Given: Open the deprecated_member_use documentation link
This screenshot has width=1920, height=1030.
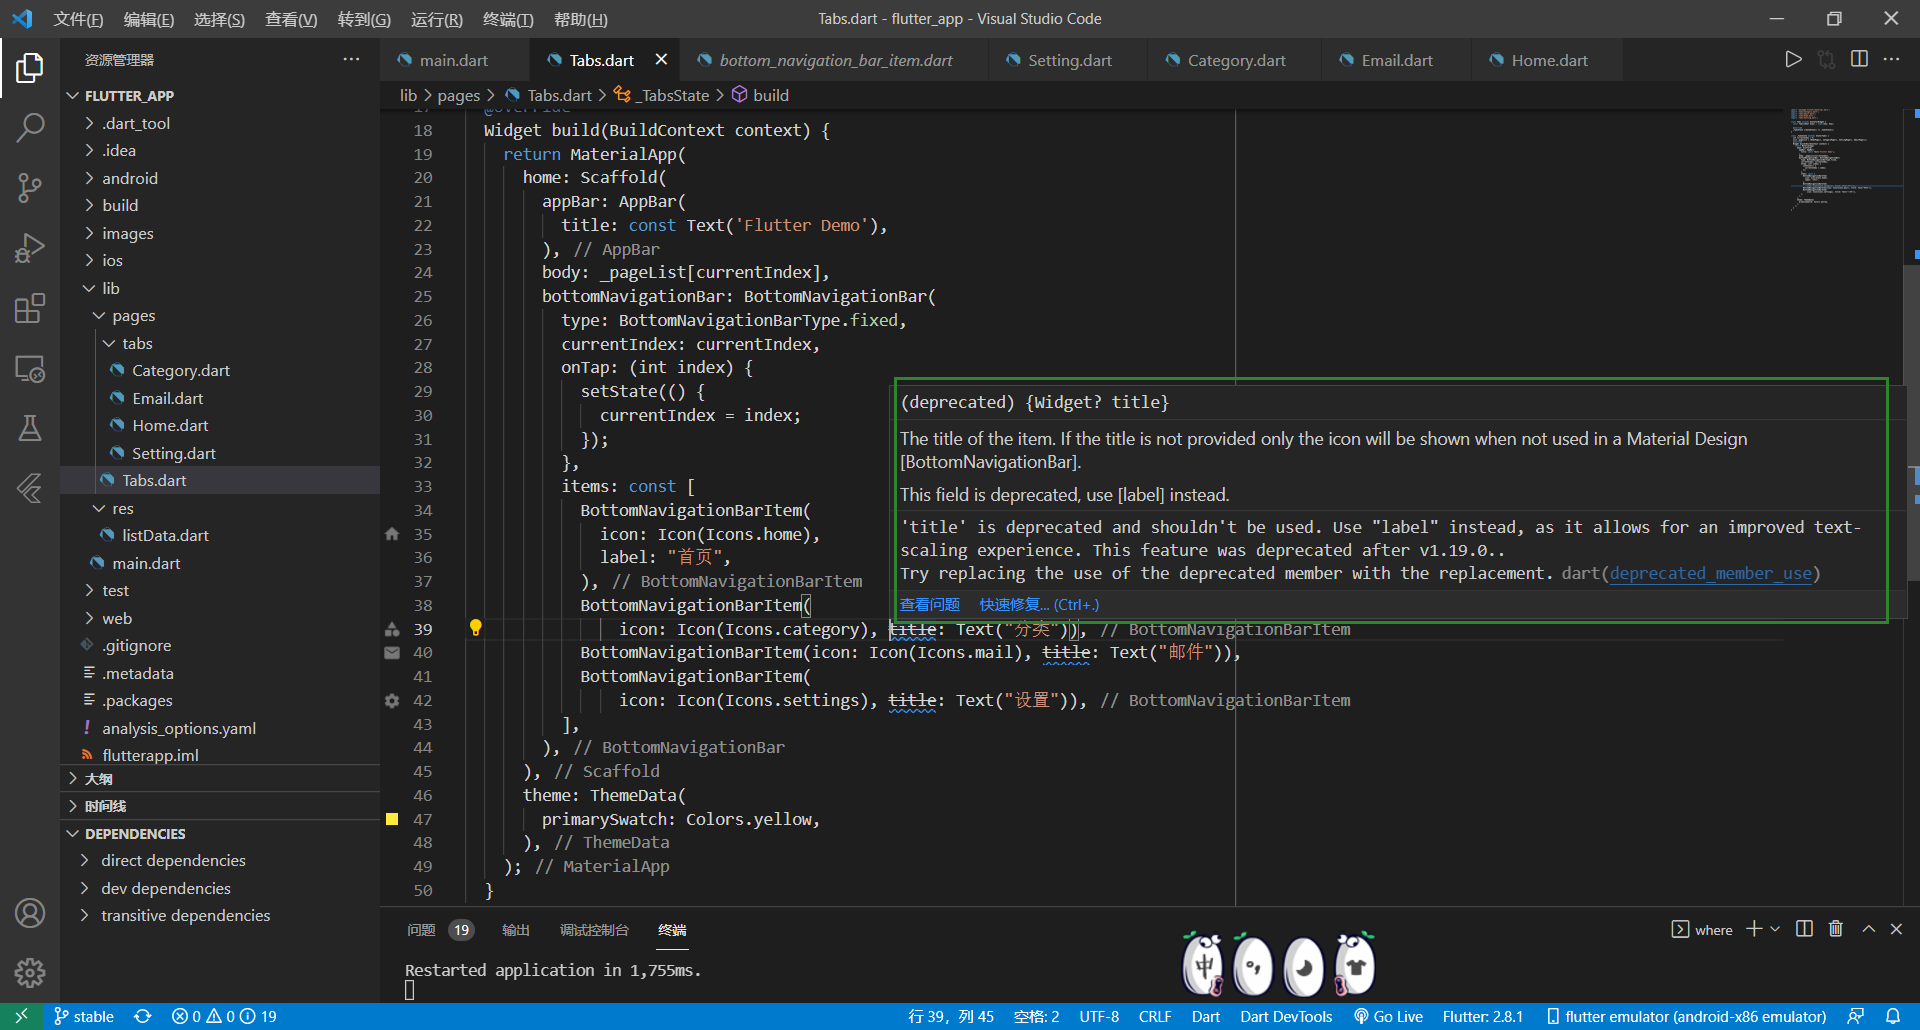Looking at the screenshot, I should pyautogui.click(x=1711, y=573).
